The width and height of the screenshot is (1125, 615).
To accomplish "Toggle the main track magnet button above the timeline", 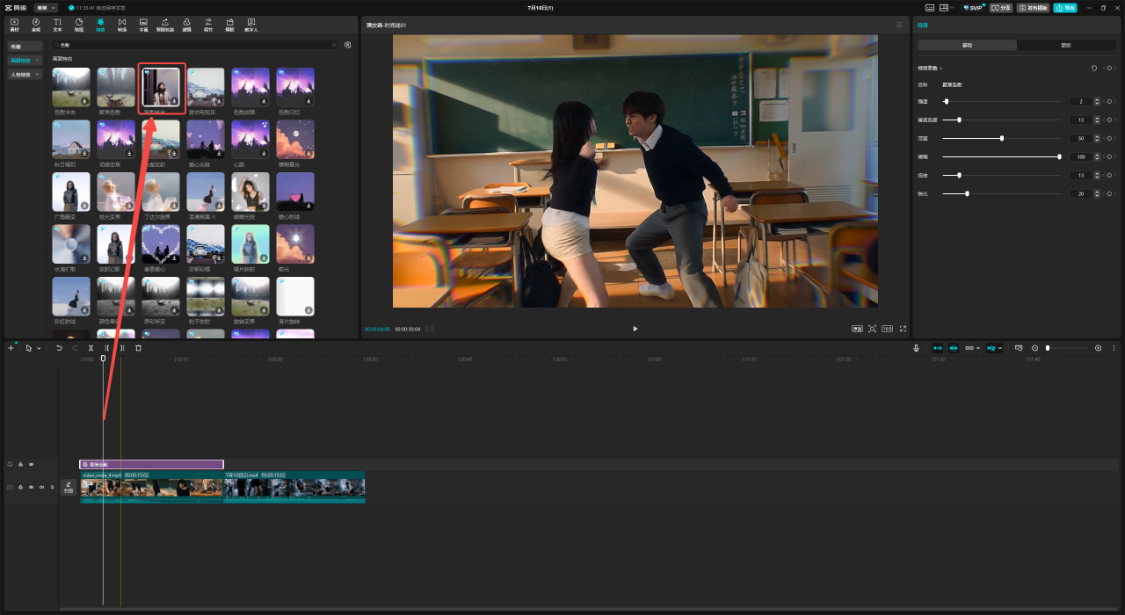I will pos(938,348).
